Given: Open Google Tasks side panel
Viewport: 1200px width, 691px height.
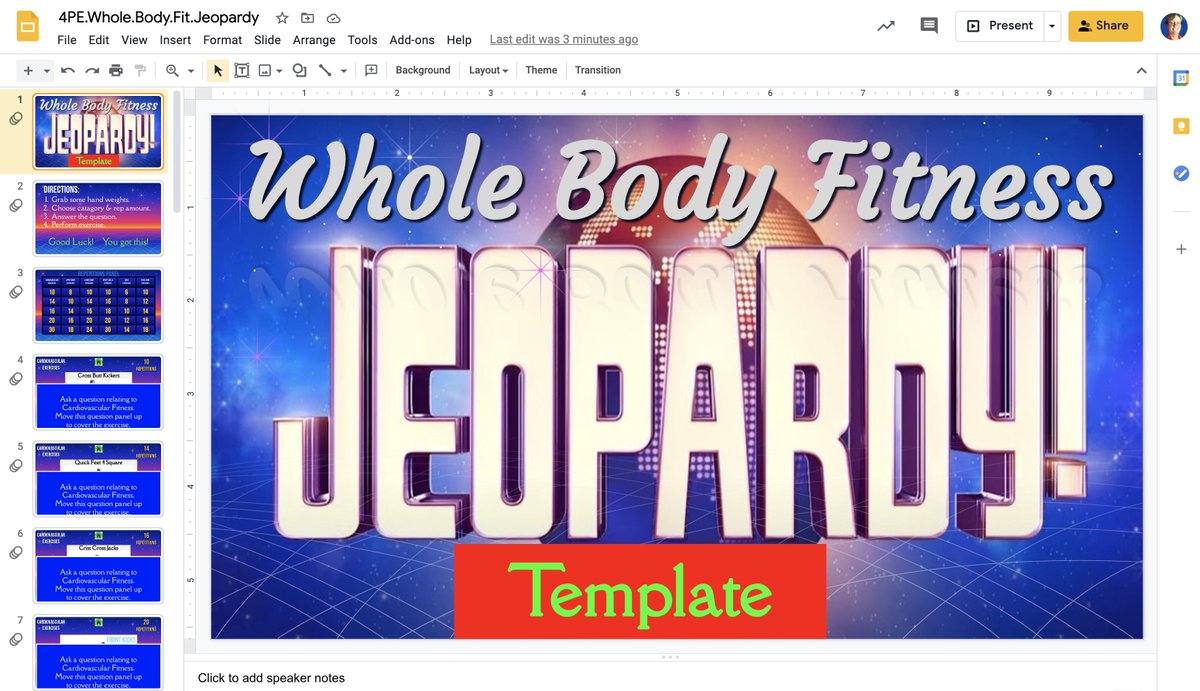Looking at the screenshot, I should 1181,173.
